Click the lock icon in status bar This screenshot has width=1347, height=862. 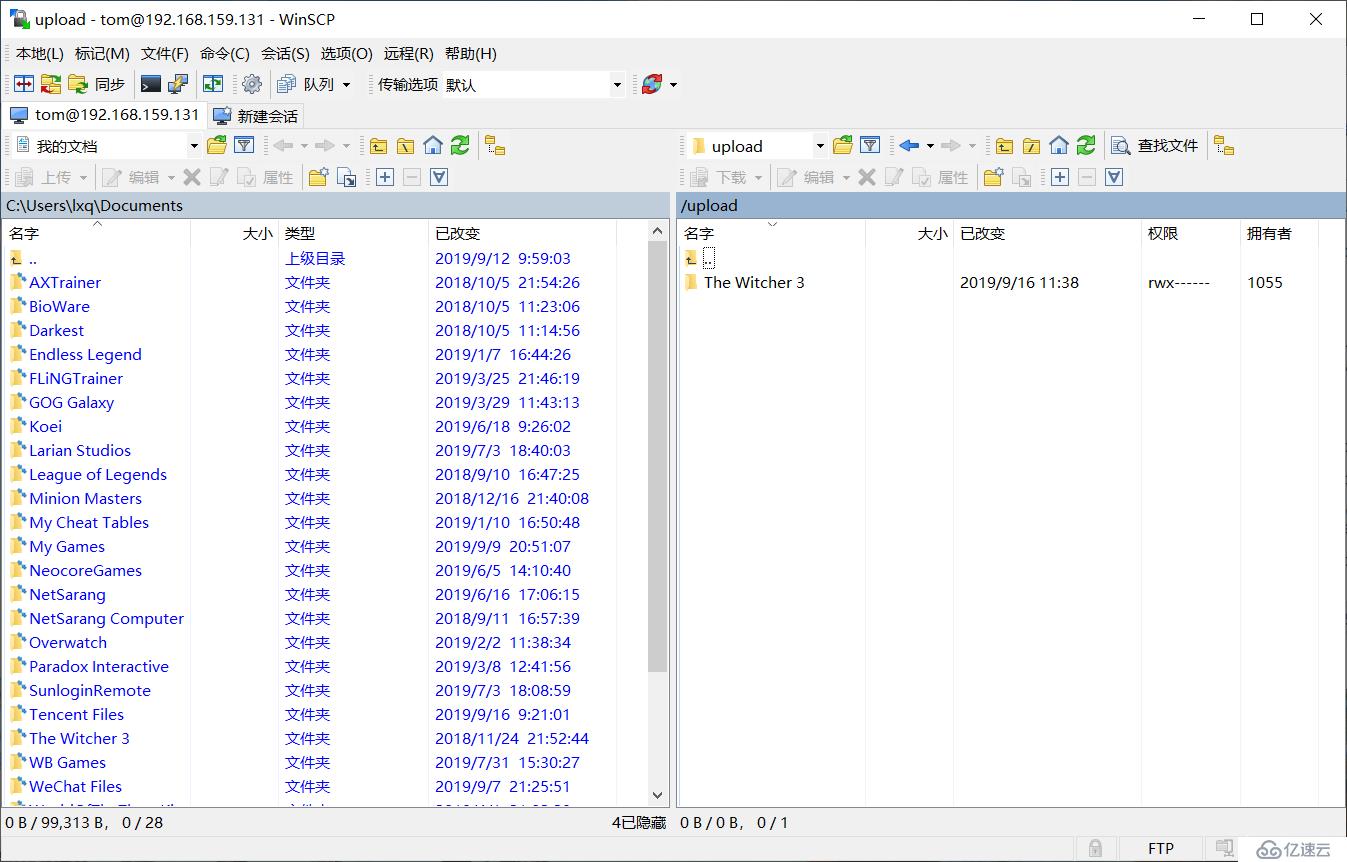(1096, 848)
